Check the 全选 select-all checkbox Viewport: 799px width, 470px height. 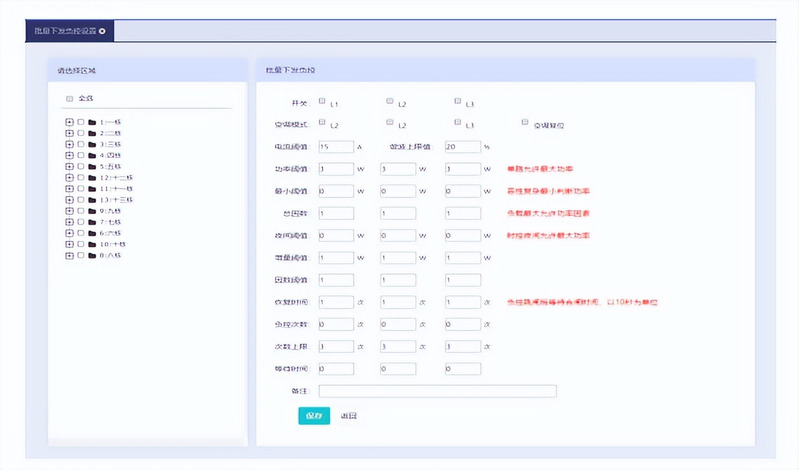click(x=69, y=99)
